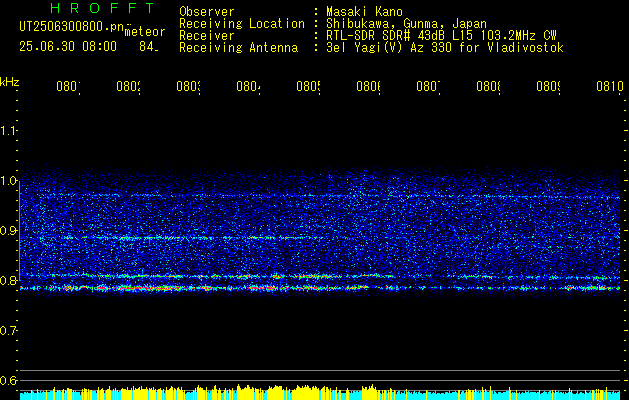
Task: Click the kHz axis unit label
Action: pyautogui.click(x=10, y=82)
